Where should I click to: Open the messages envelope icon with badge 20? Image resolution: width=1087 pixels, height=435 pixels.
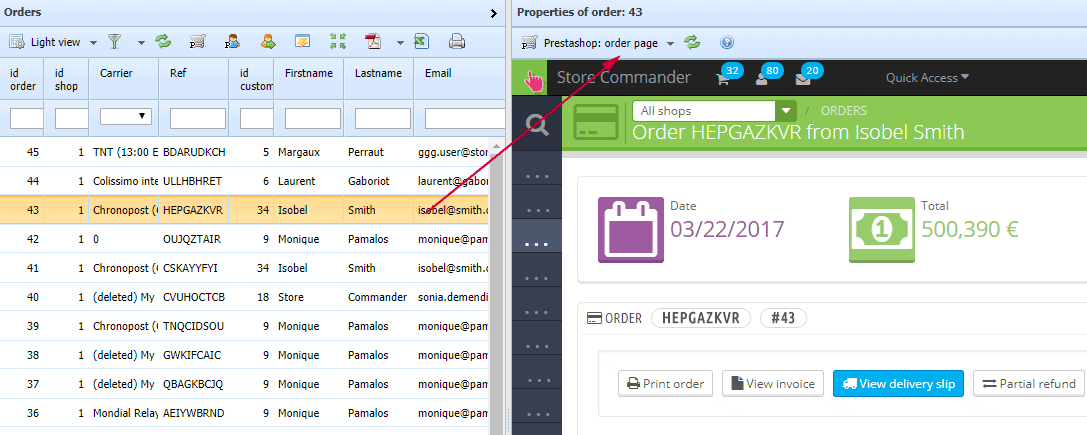pyautogui.click(x=803, y=78)
